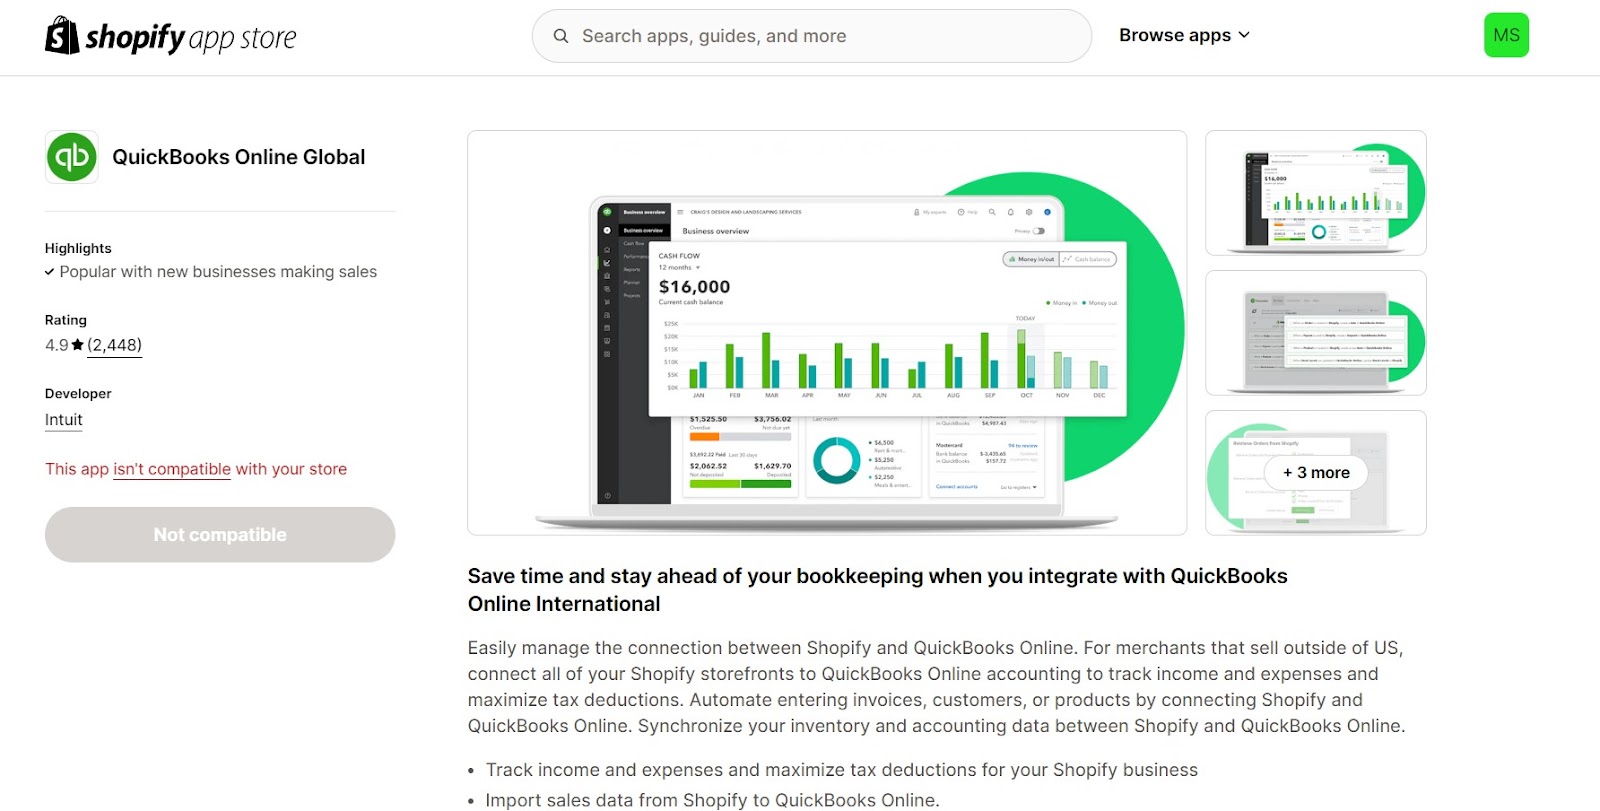The height and width of the screenshot is (811, 1600).
Task: Click the Developer label
Action: click(x=78, y=394)
